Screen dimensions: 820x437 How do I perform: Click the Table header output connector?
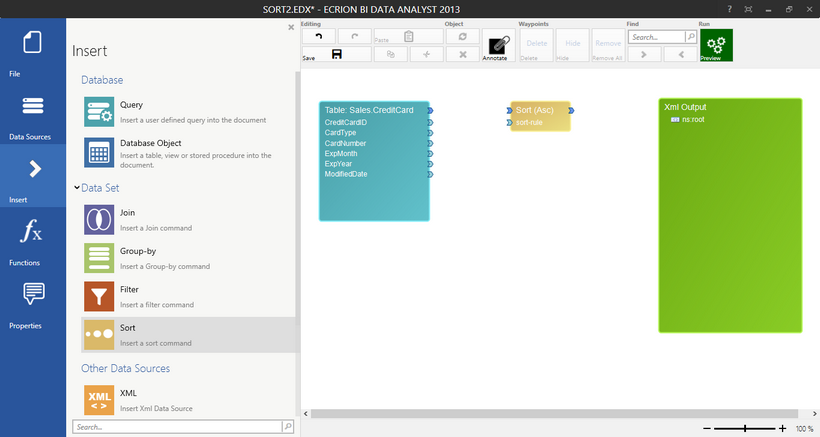coord(430,110)
